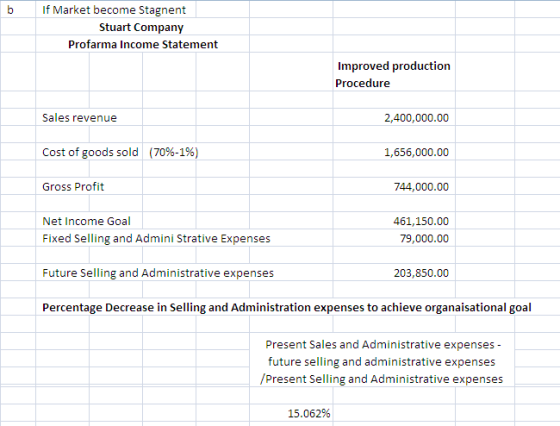Viewport: 560px width, 426px height.
Task: Click 'Cost of goods sold' label
Action: point(90,152)
